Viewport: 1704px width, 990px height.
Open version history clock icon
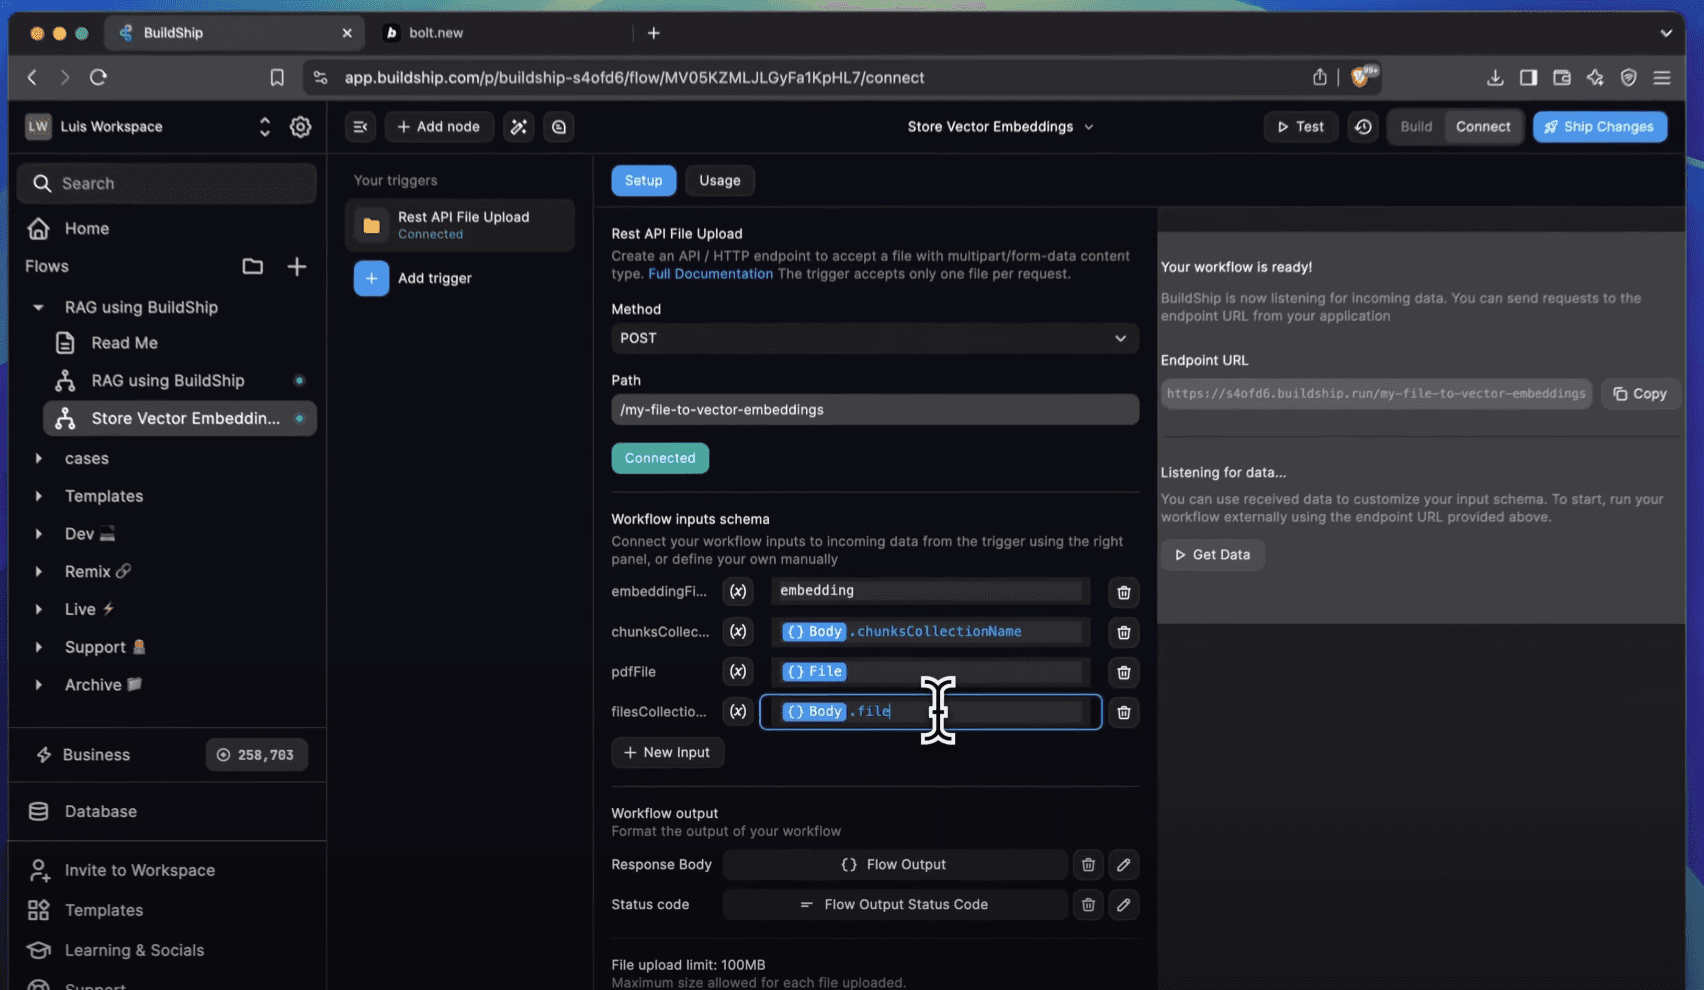tap(1363, 127)
